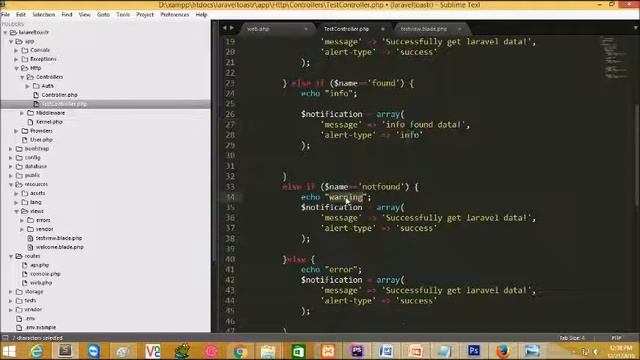This screenshot has width=640, height=360.
Task: Open Internet Explorer from taskbar
Action: tap(36, 351)
